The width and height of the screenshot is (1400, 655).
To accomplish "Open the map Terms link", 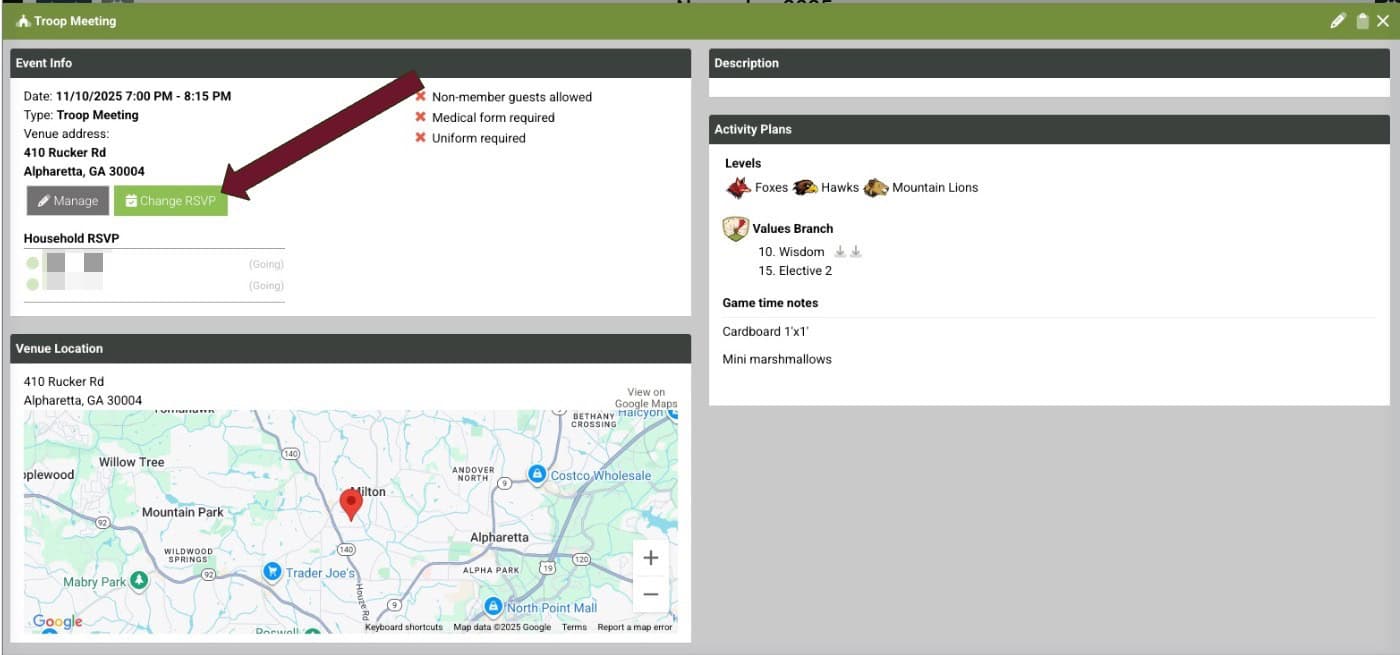I will click(574, 627).
